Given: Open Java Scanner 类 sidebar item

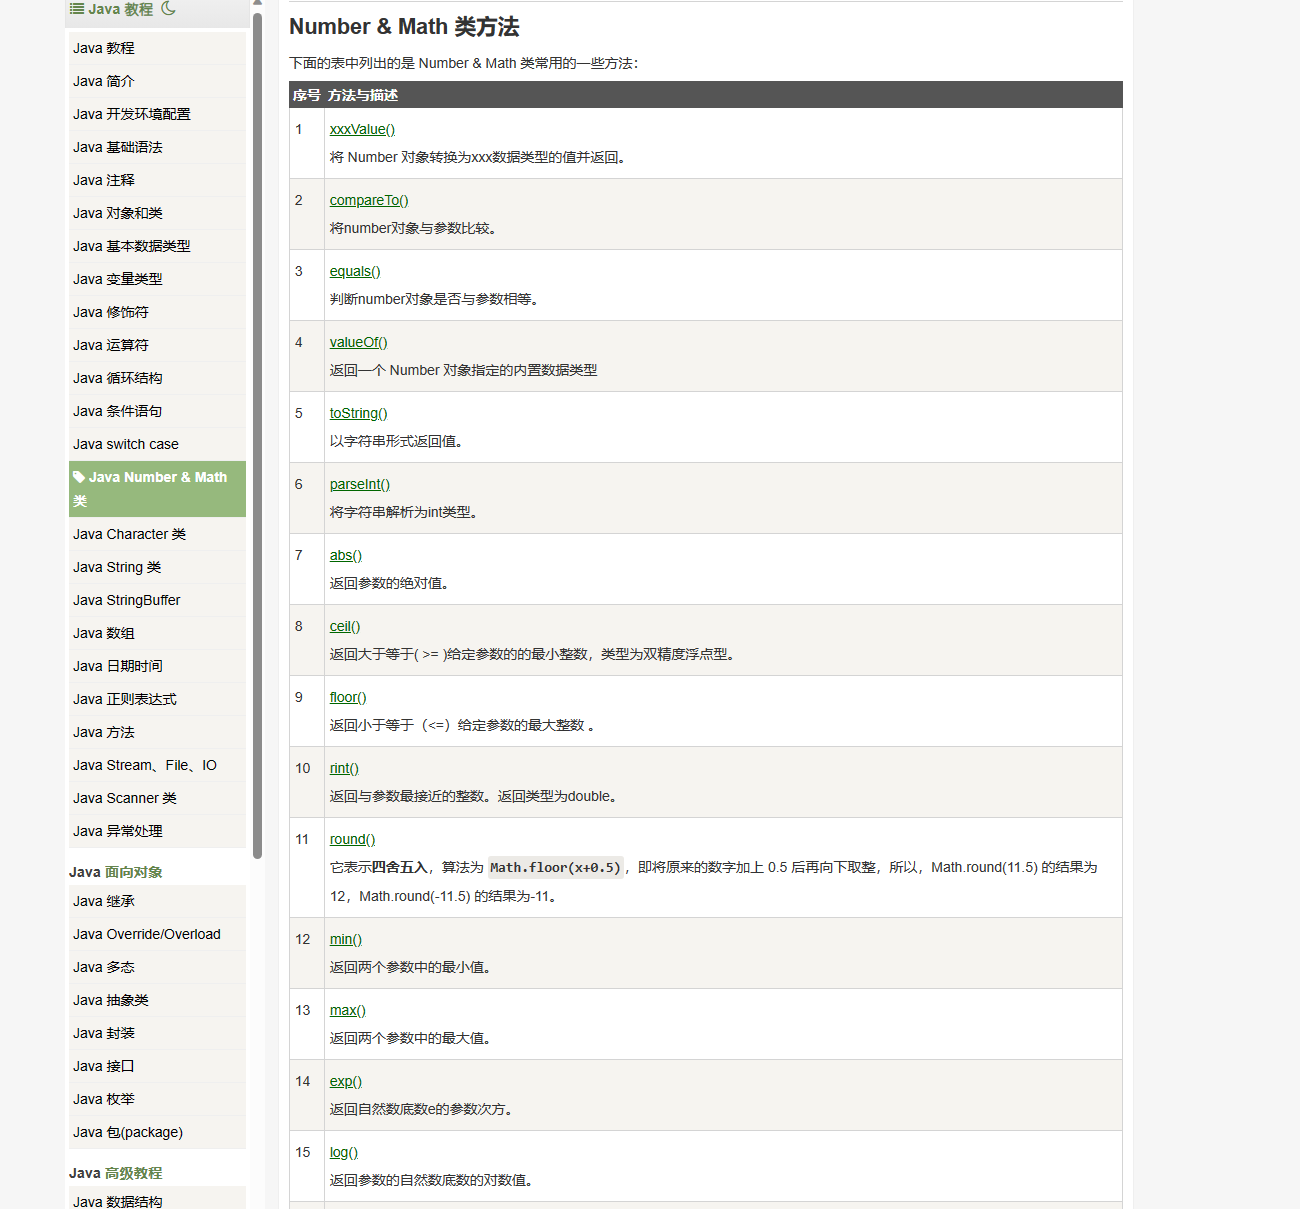Looking at the screenshot, I should (157, 798).
